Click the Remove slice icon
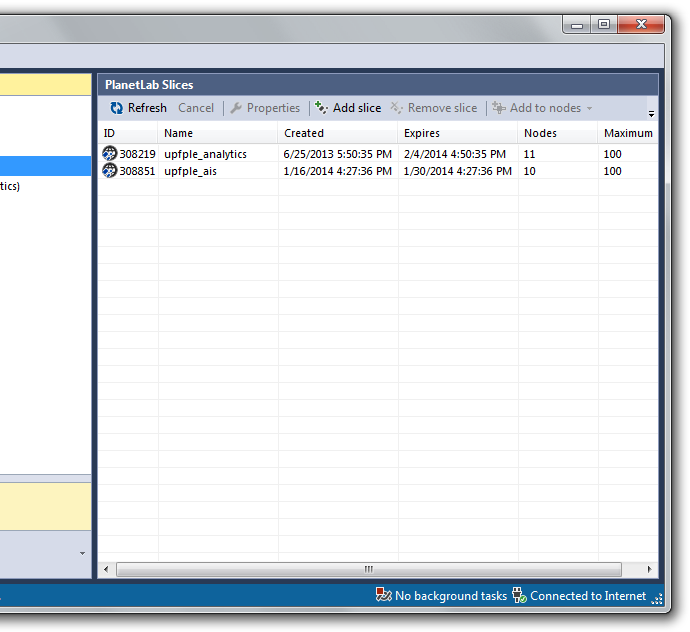The width and height of the screenshot is (690, 632). (x=396, y=108)
